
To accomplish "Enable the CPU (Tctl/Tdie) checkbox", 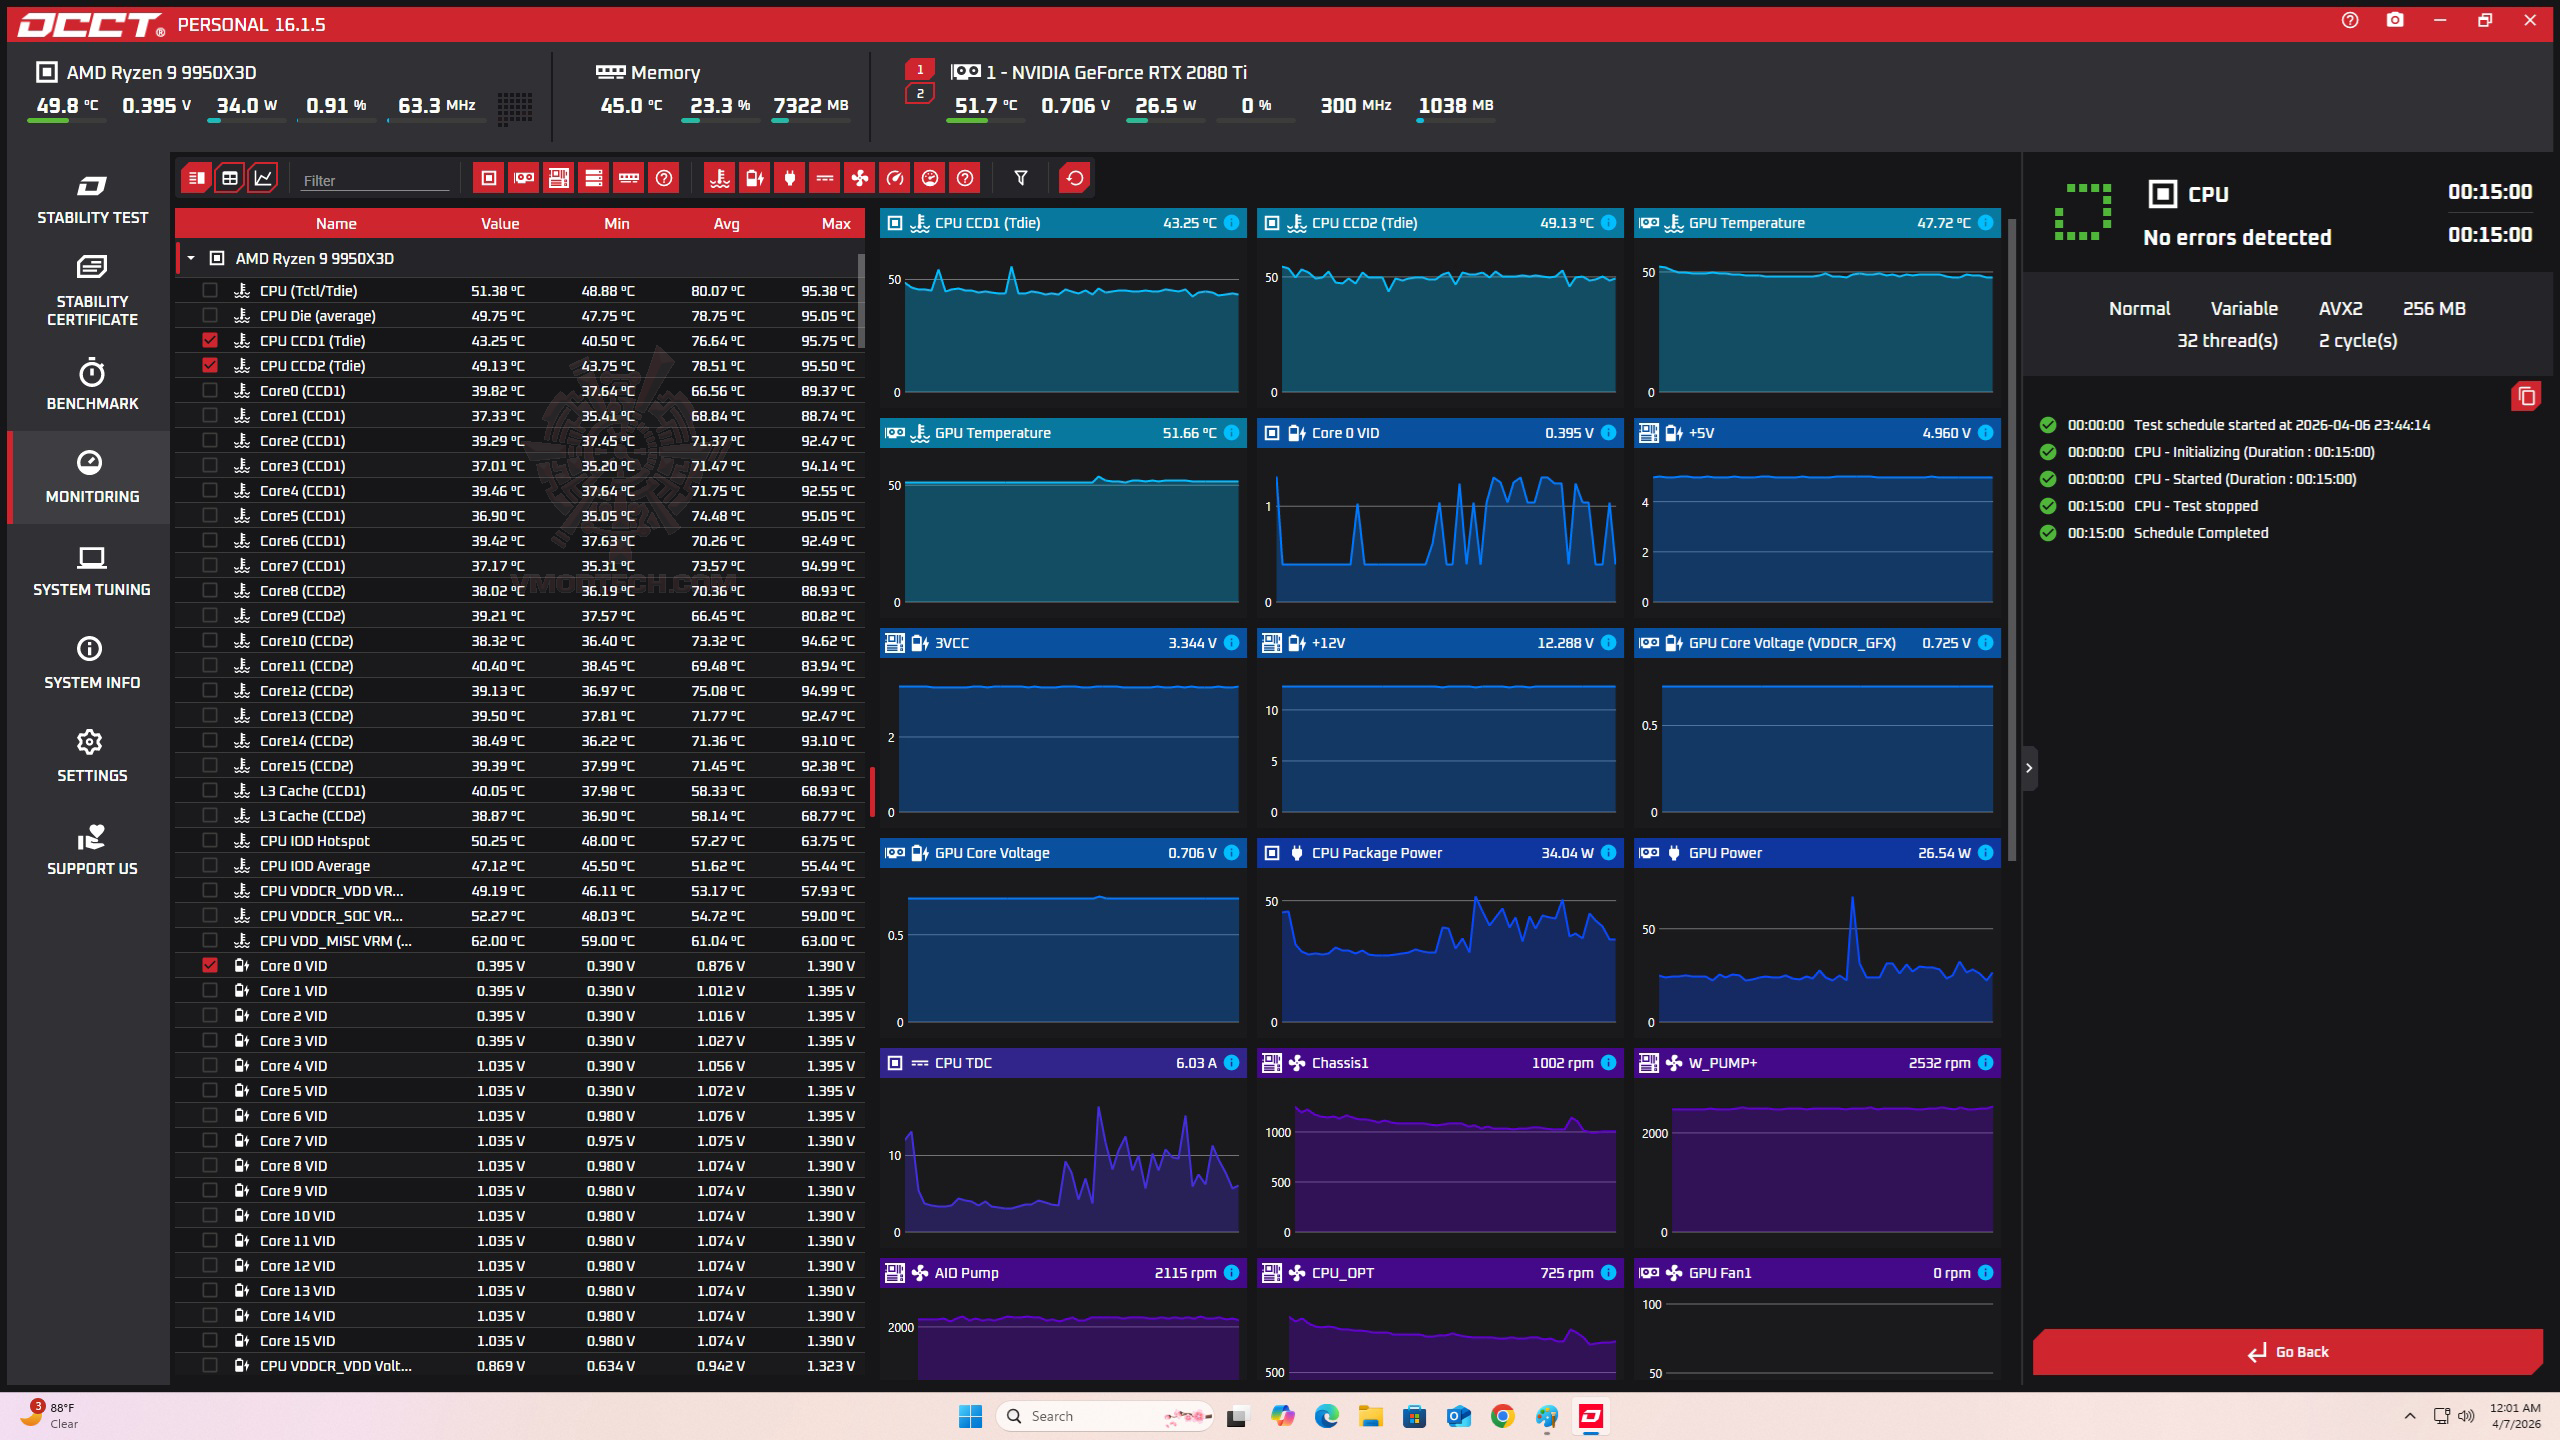I will pyautogui.click(x=210, y=290).
